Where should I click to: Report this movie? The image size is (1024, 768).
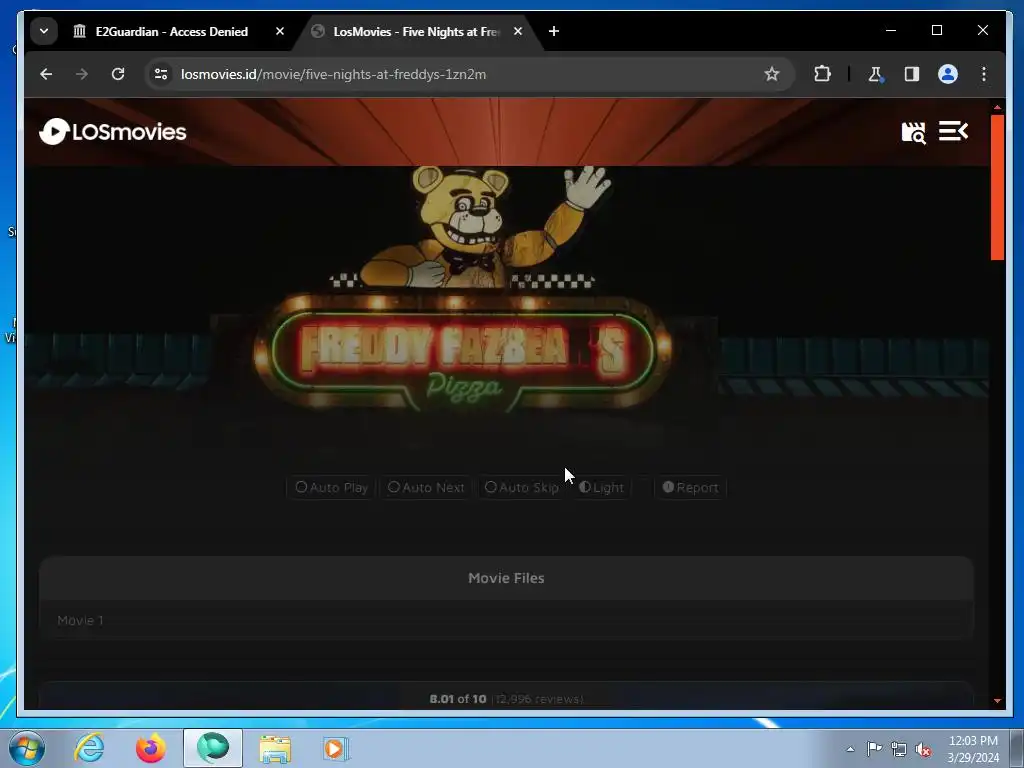[690, 488]
